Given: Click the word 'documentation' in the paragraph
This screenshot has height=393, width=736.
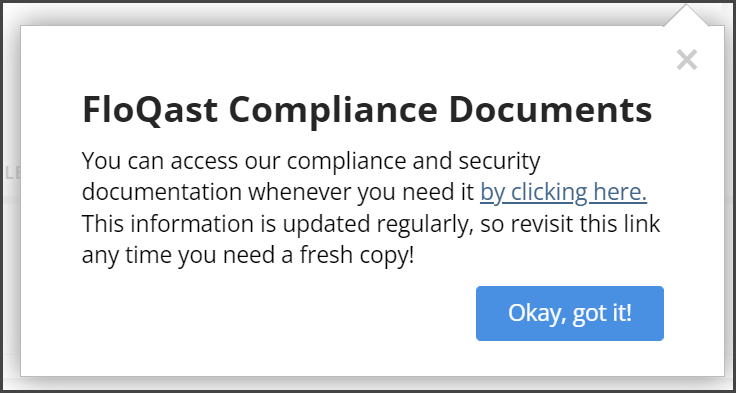Looking at the screenshot, I should (162, 192).
